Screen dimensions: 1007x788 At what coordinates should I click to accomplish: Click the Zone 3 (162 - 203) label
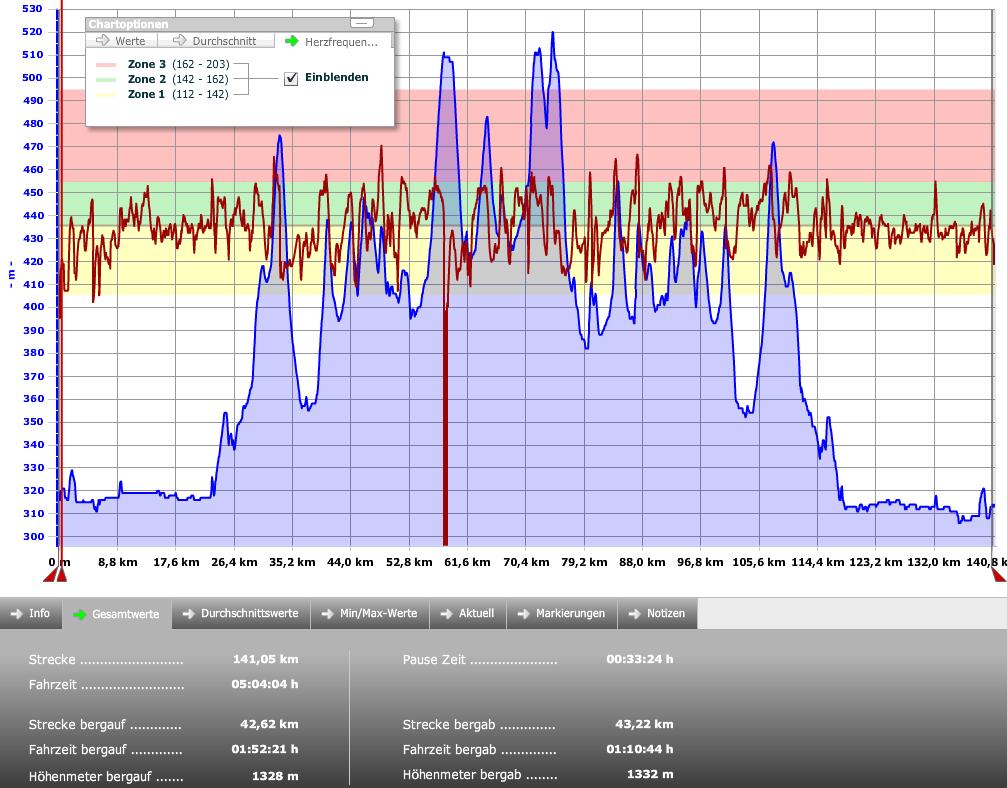click(x=178, y=64)
